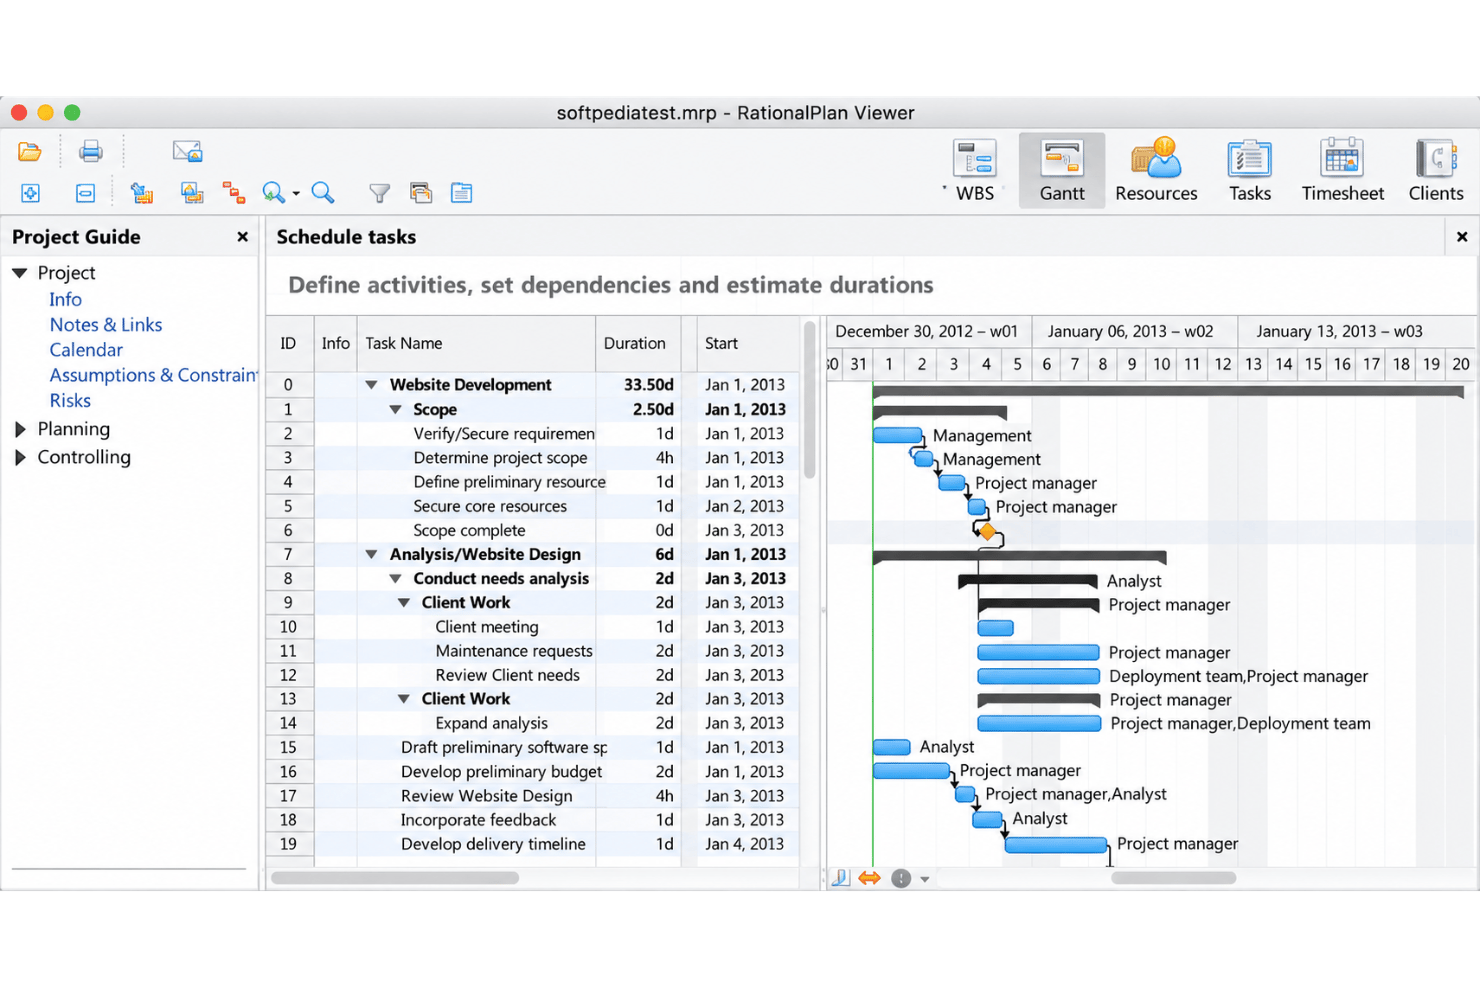Click the linked red task boxes icon
The image size is (1480, 987).
point(234,193)
